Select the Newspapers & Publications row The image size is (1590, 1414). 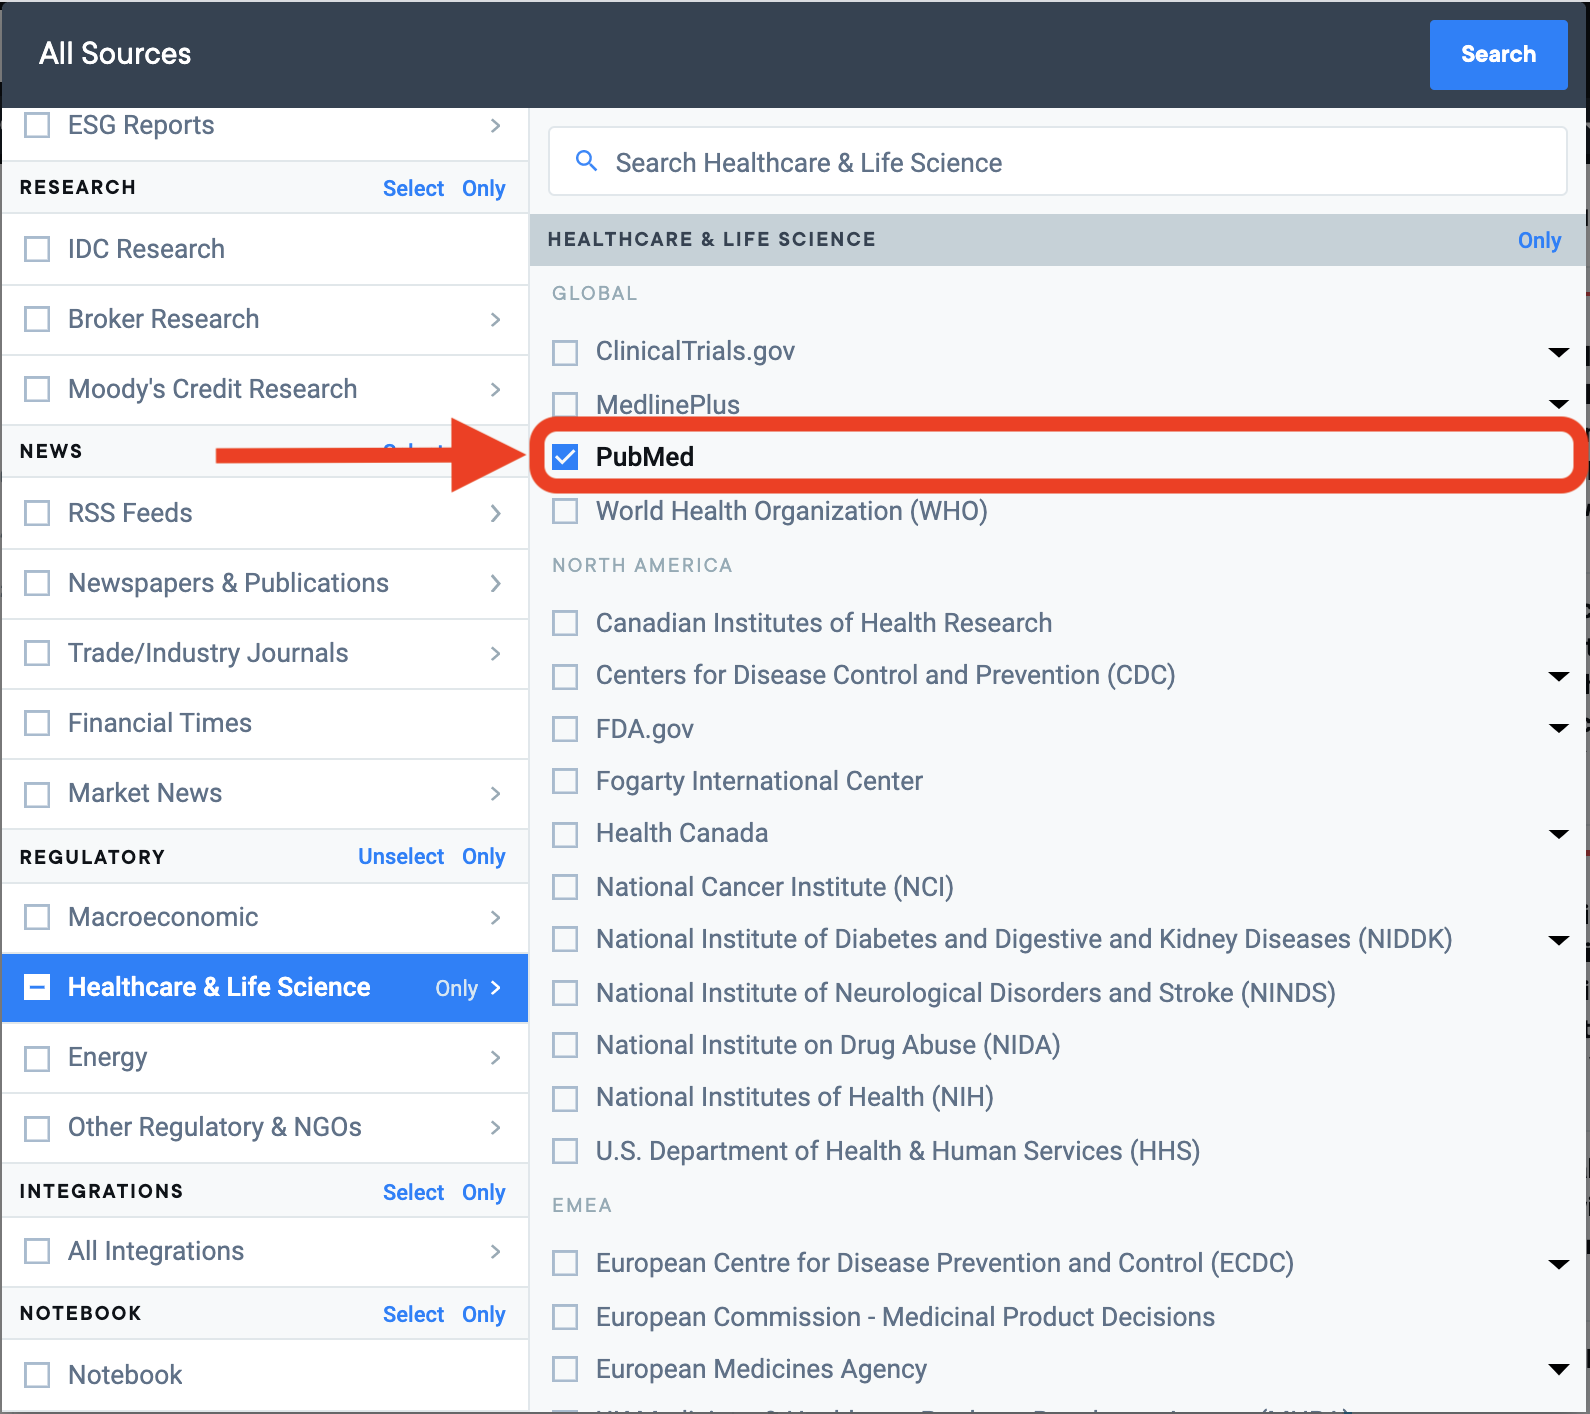pyautogui.click(x=265, y=584)
